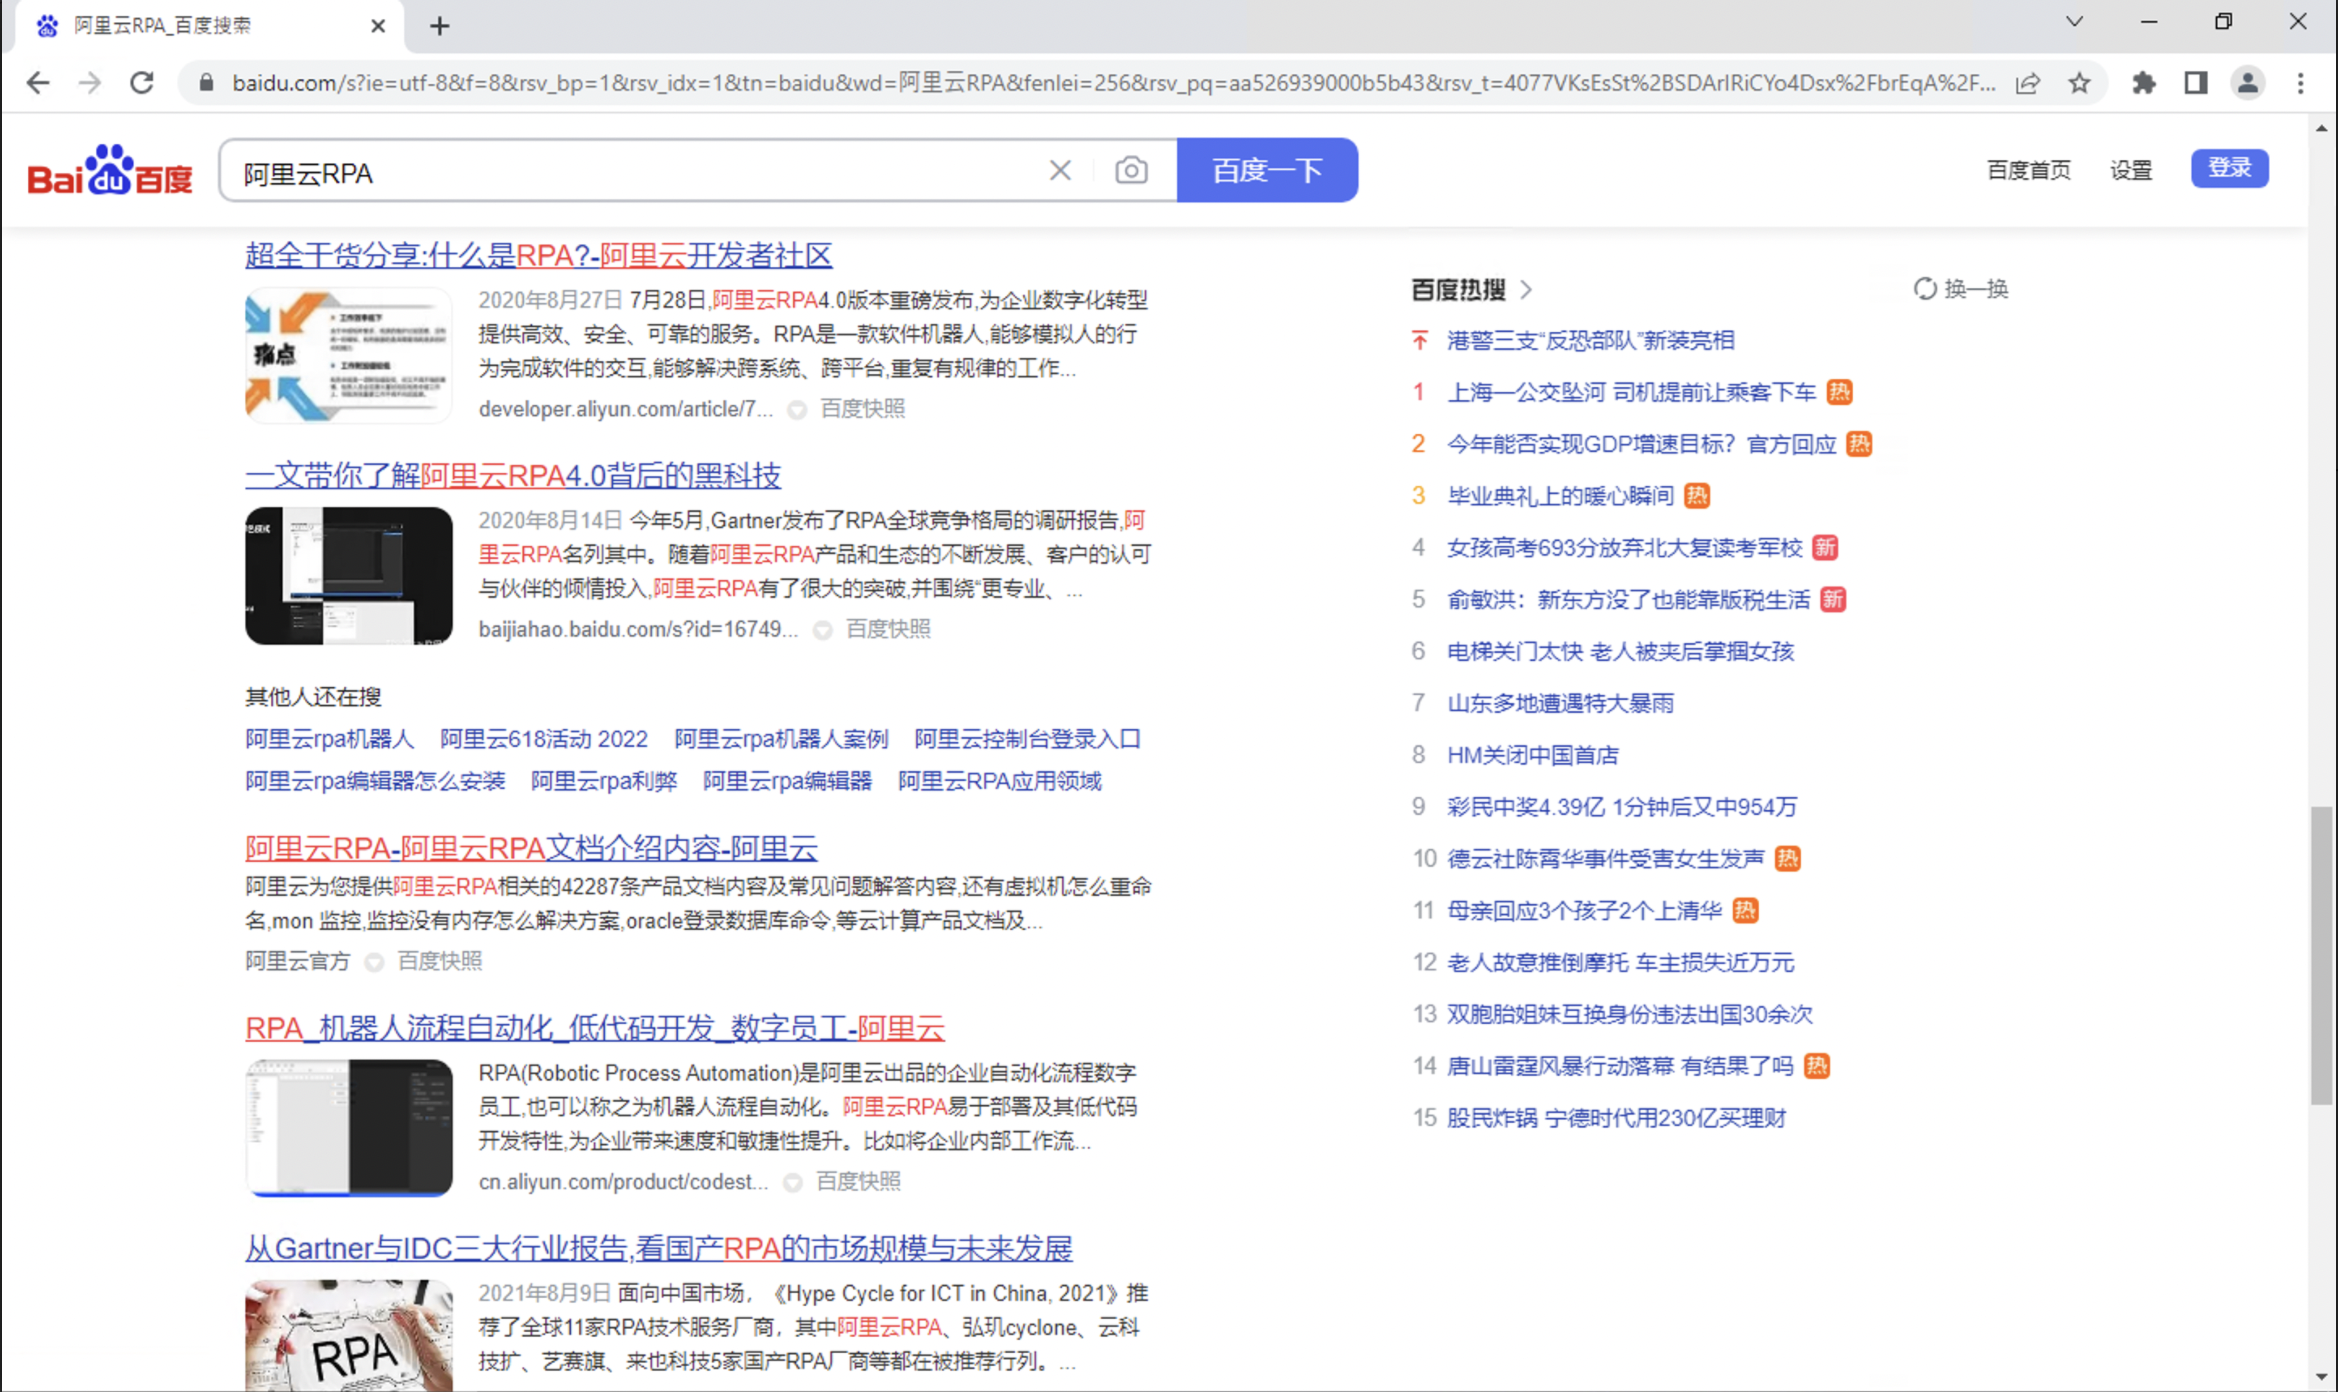The width and height of the screenshot is (2338, 1392).
Task: Open hot search 山东多地遭遇特大暴雨
Action: click(1561, 704)
